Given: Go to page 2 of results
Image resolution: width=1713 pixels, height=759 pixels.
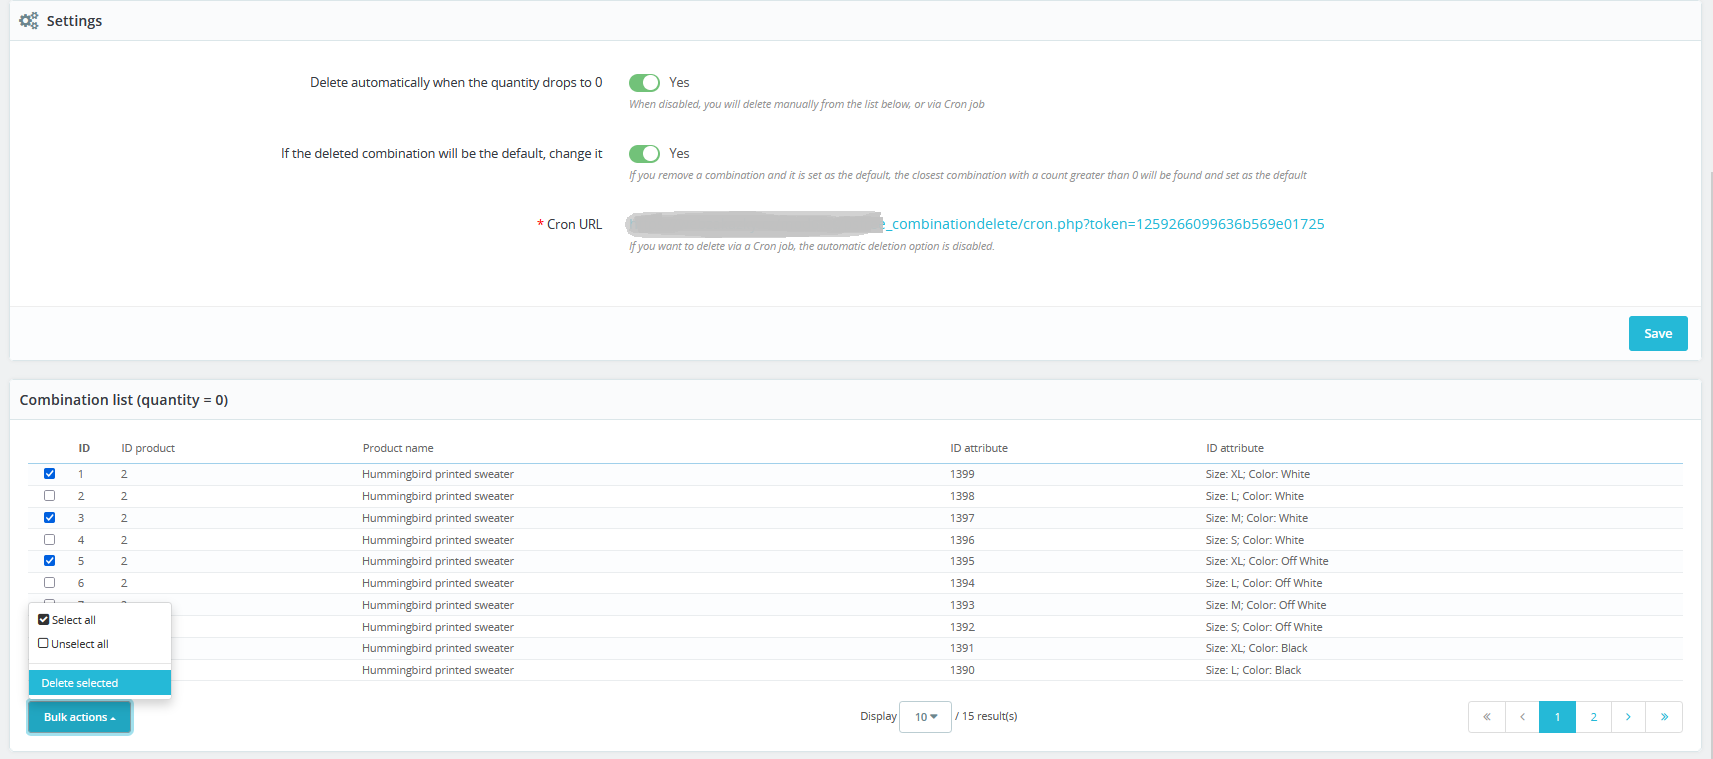Looking at the screenshot, I should click(1593, 717).
